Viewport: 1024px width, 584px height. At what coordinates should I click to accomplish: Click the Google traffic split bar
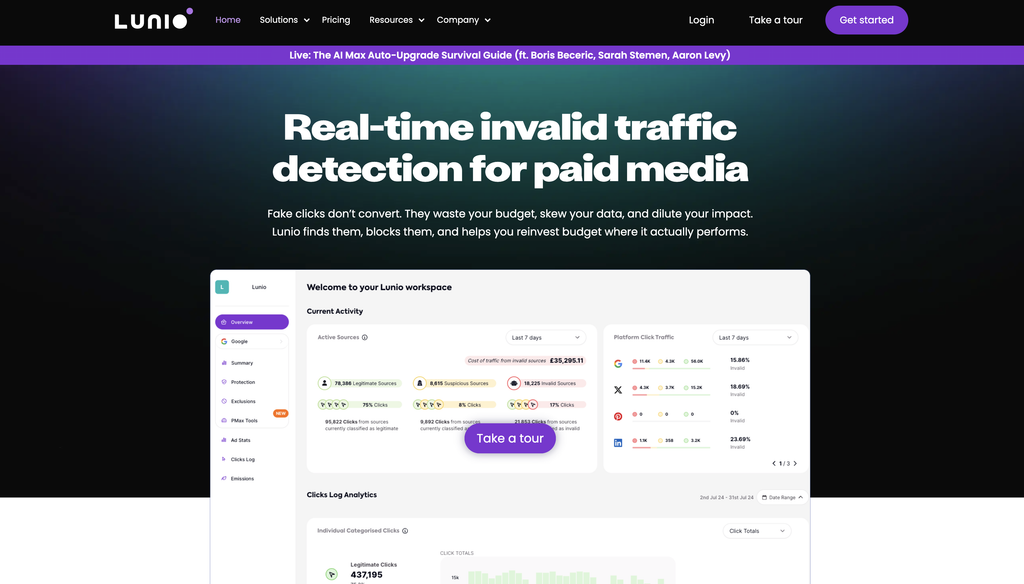[x=671, y=368]
